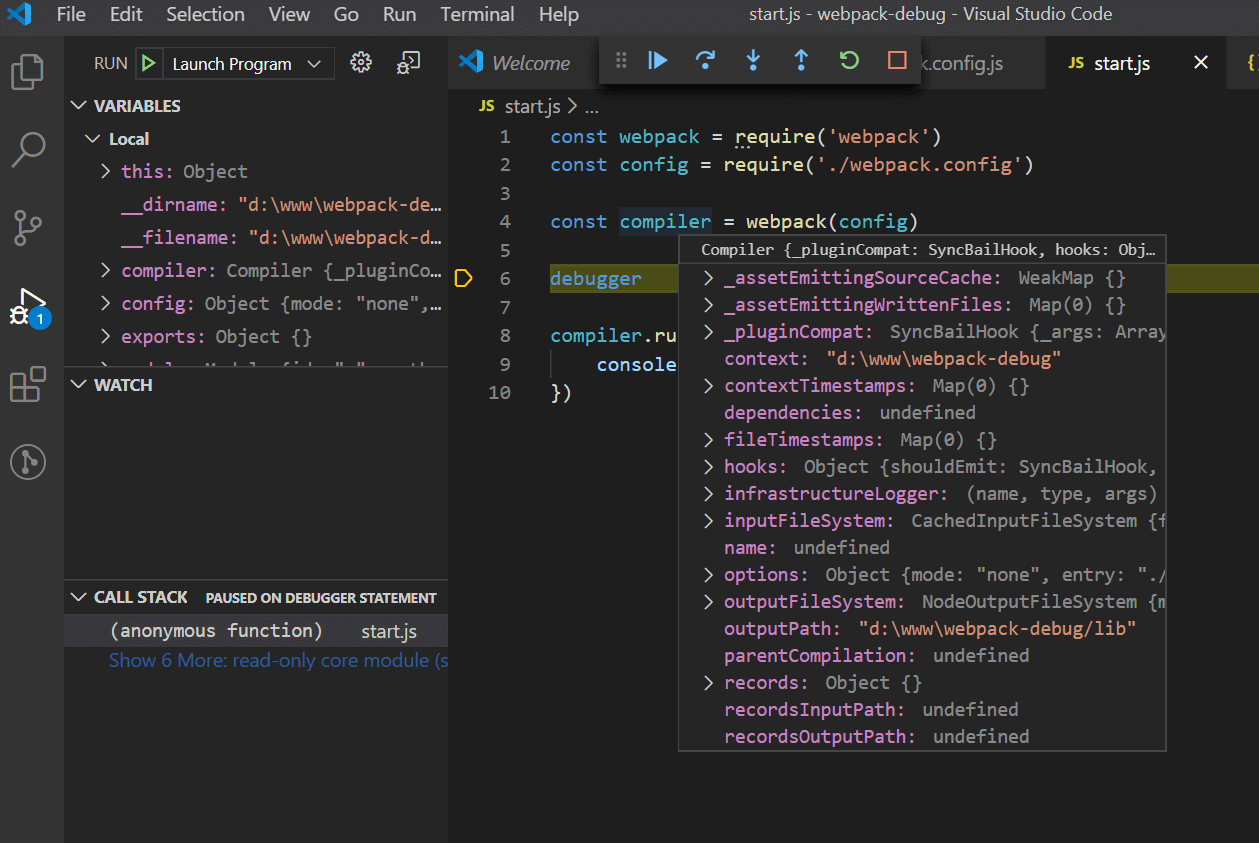1259x843 pixels.
Task: Open the Go menu
Action: click(x=346, y=14)
